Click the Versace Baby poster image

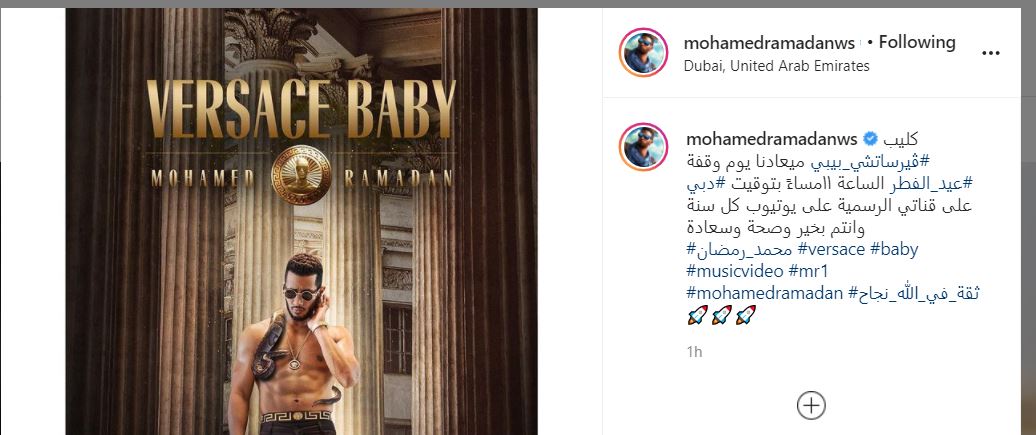click(x=301, y=221)
